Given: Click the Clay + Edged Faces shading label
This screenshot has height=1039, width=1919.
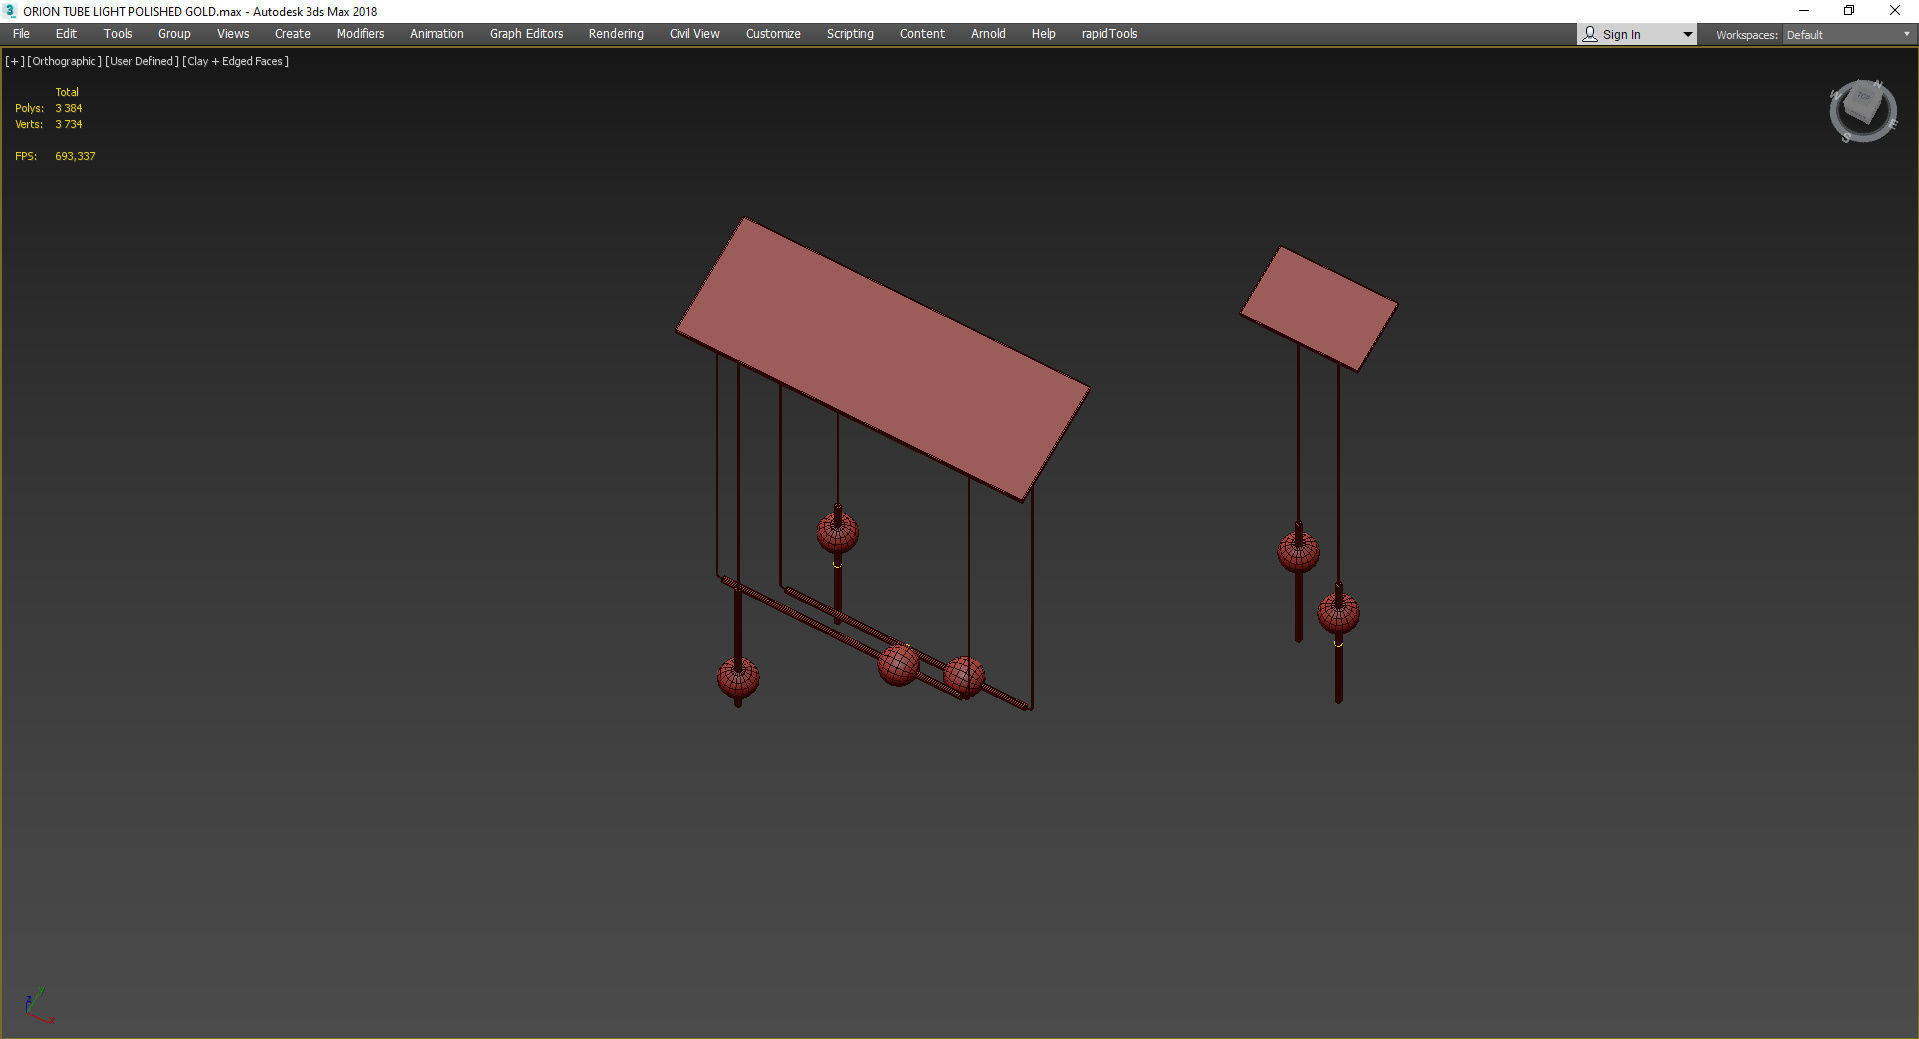Looking at the screenshot, I should (x=236, y=61).
